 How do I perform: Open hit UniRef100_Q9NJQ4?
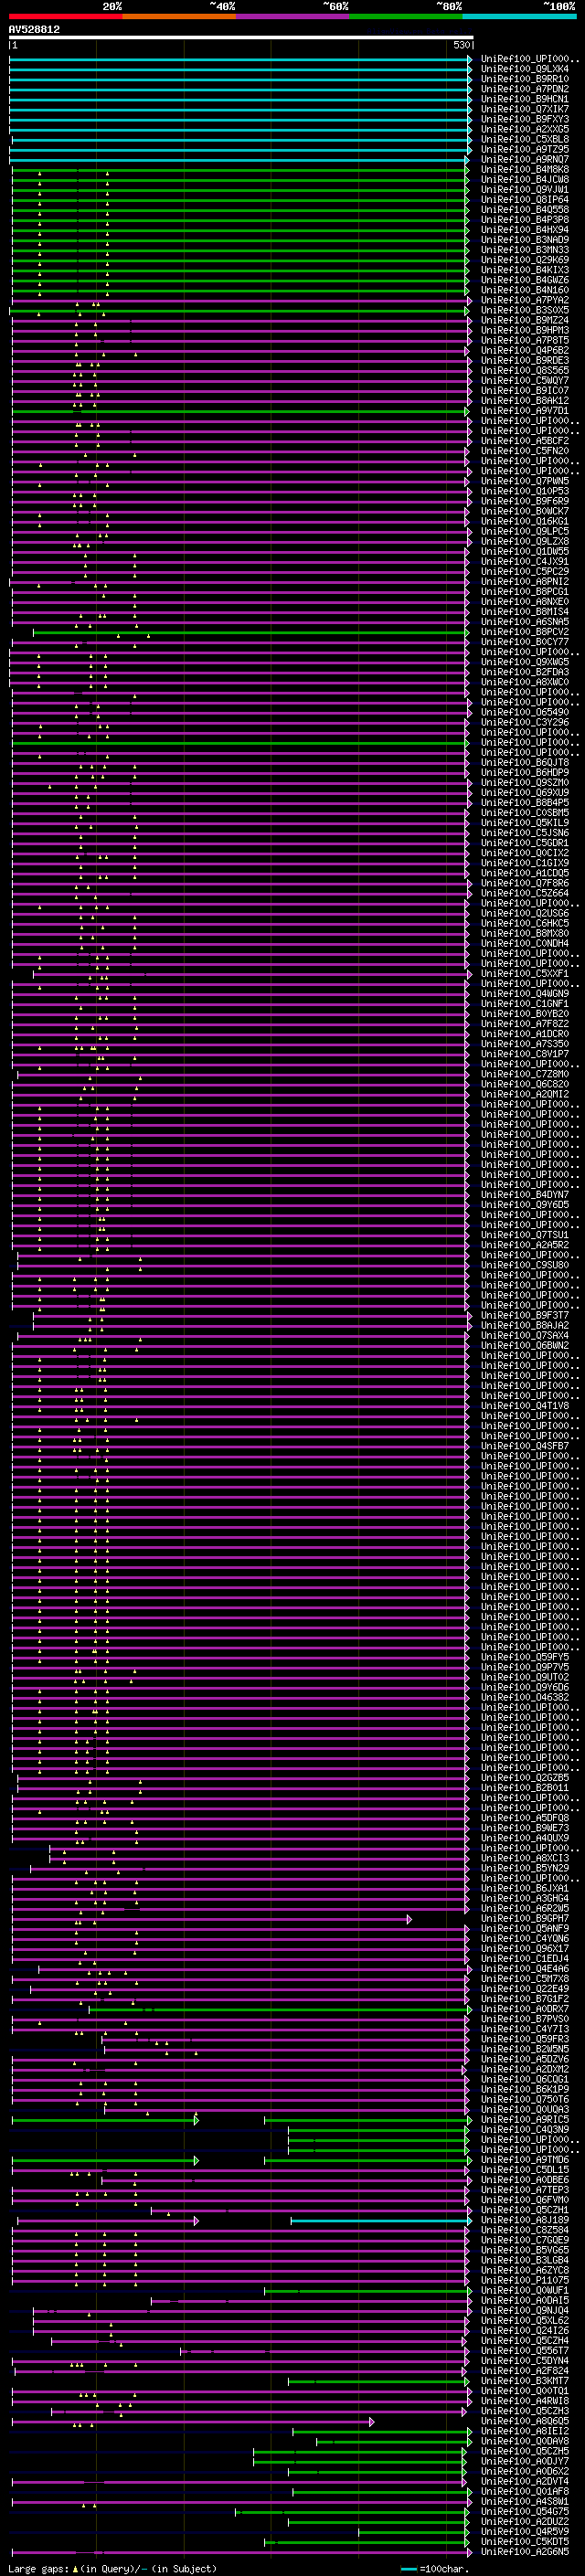(x=524, y=2309)
